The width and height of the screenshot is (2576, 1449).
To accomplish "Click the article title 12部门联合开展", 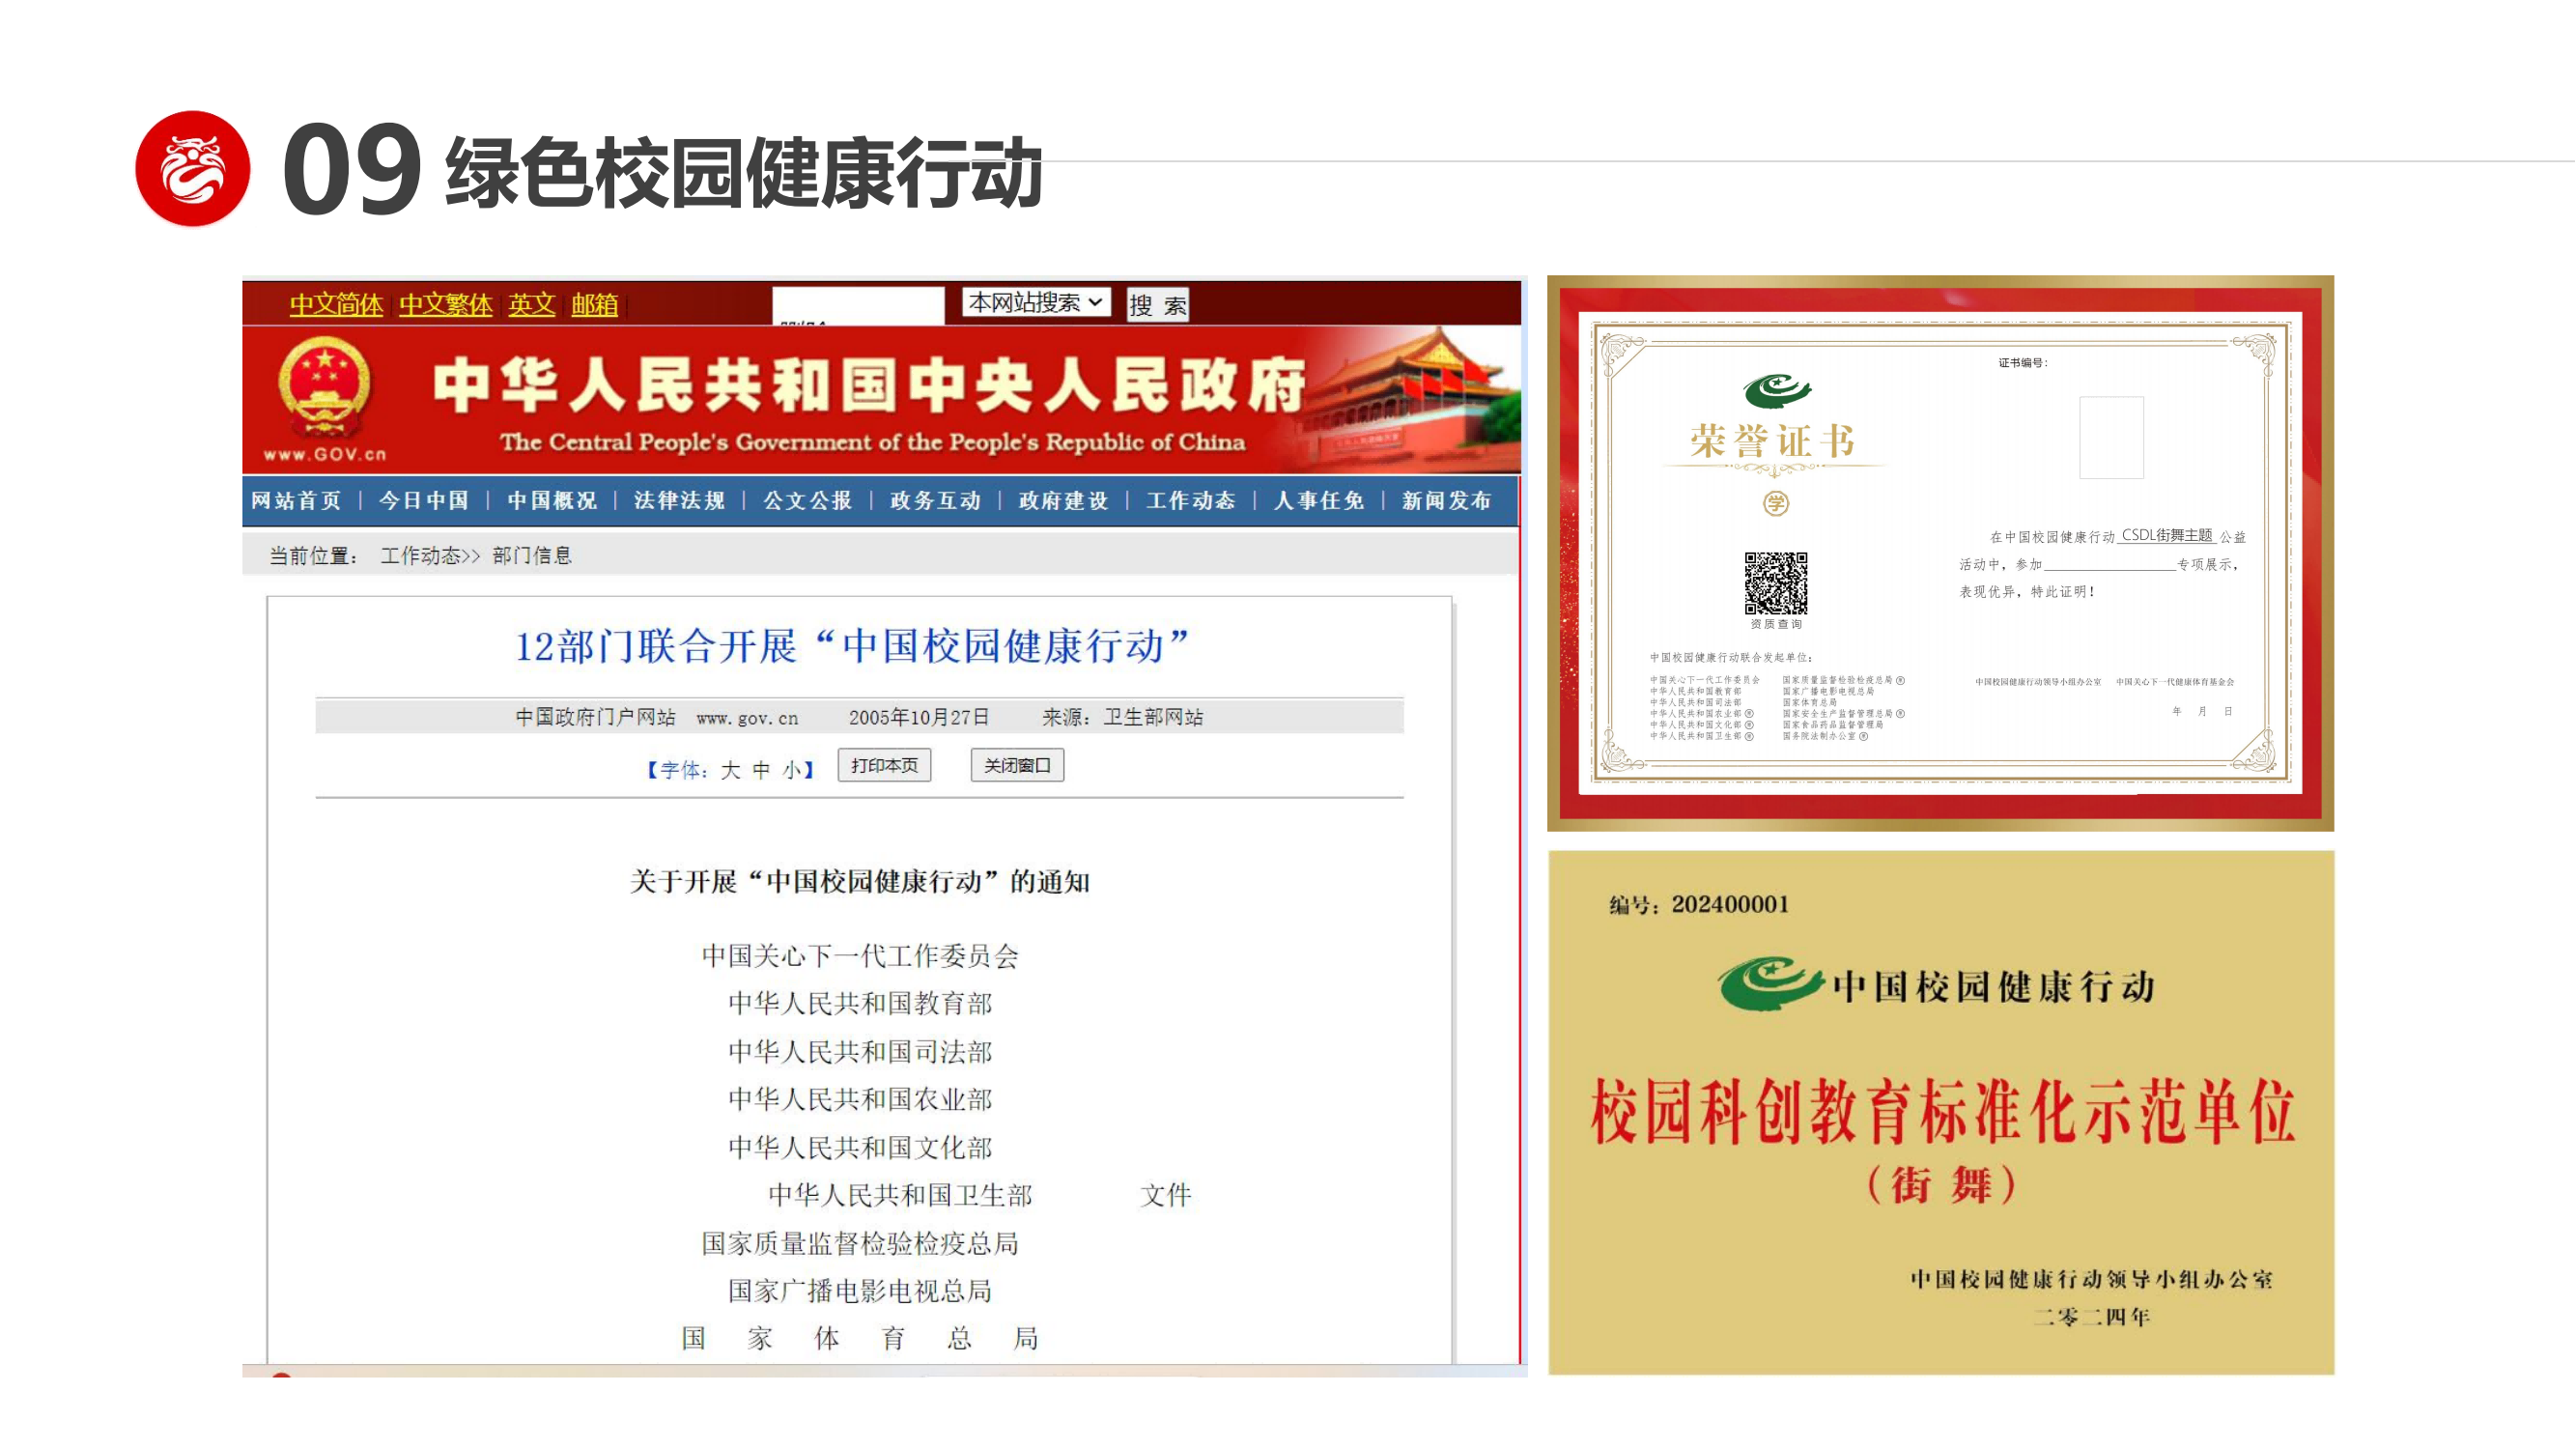I will (852, 646).
